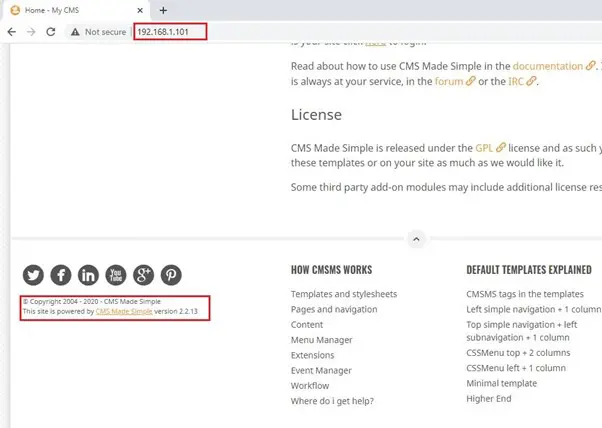Visit the forum link

tap(448, 82)
